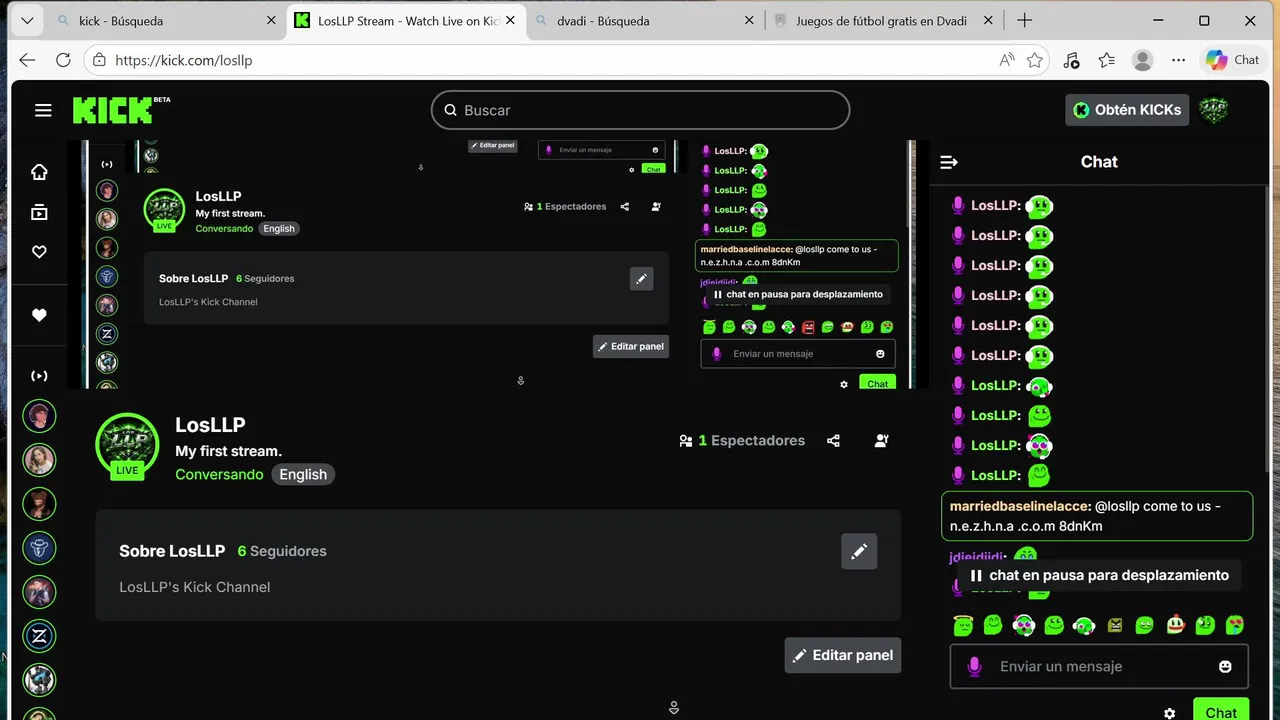Select the angry olive emote
The image size is (1280, 720).
click(1114, 625)
